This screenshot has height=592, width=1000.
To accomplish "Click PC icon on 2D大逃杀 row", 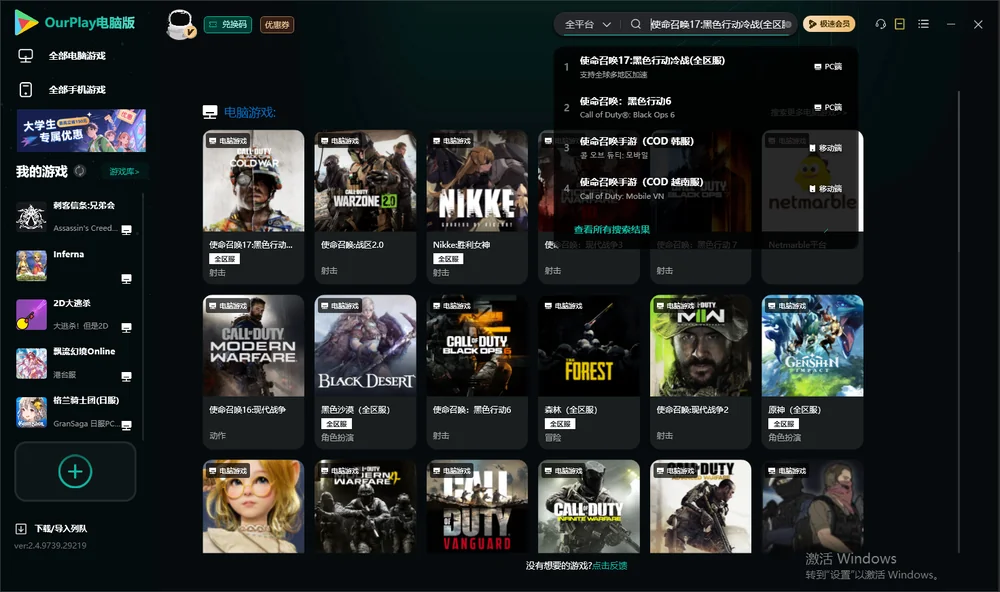I will pyautogui.click(x=126, y=327).
